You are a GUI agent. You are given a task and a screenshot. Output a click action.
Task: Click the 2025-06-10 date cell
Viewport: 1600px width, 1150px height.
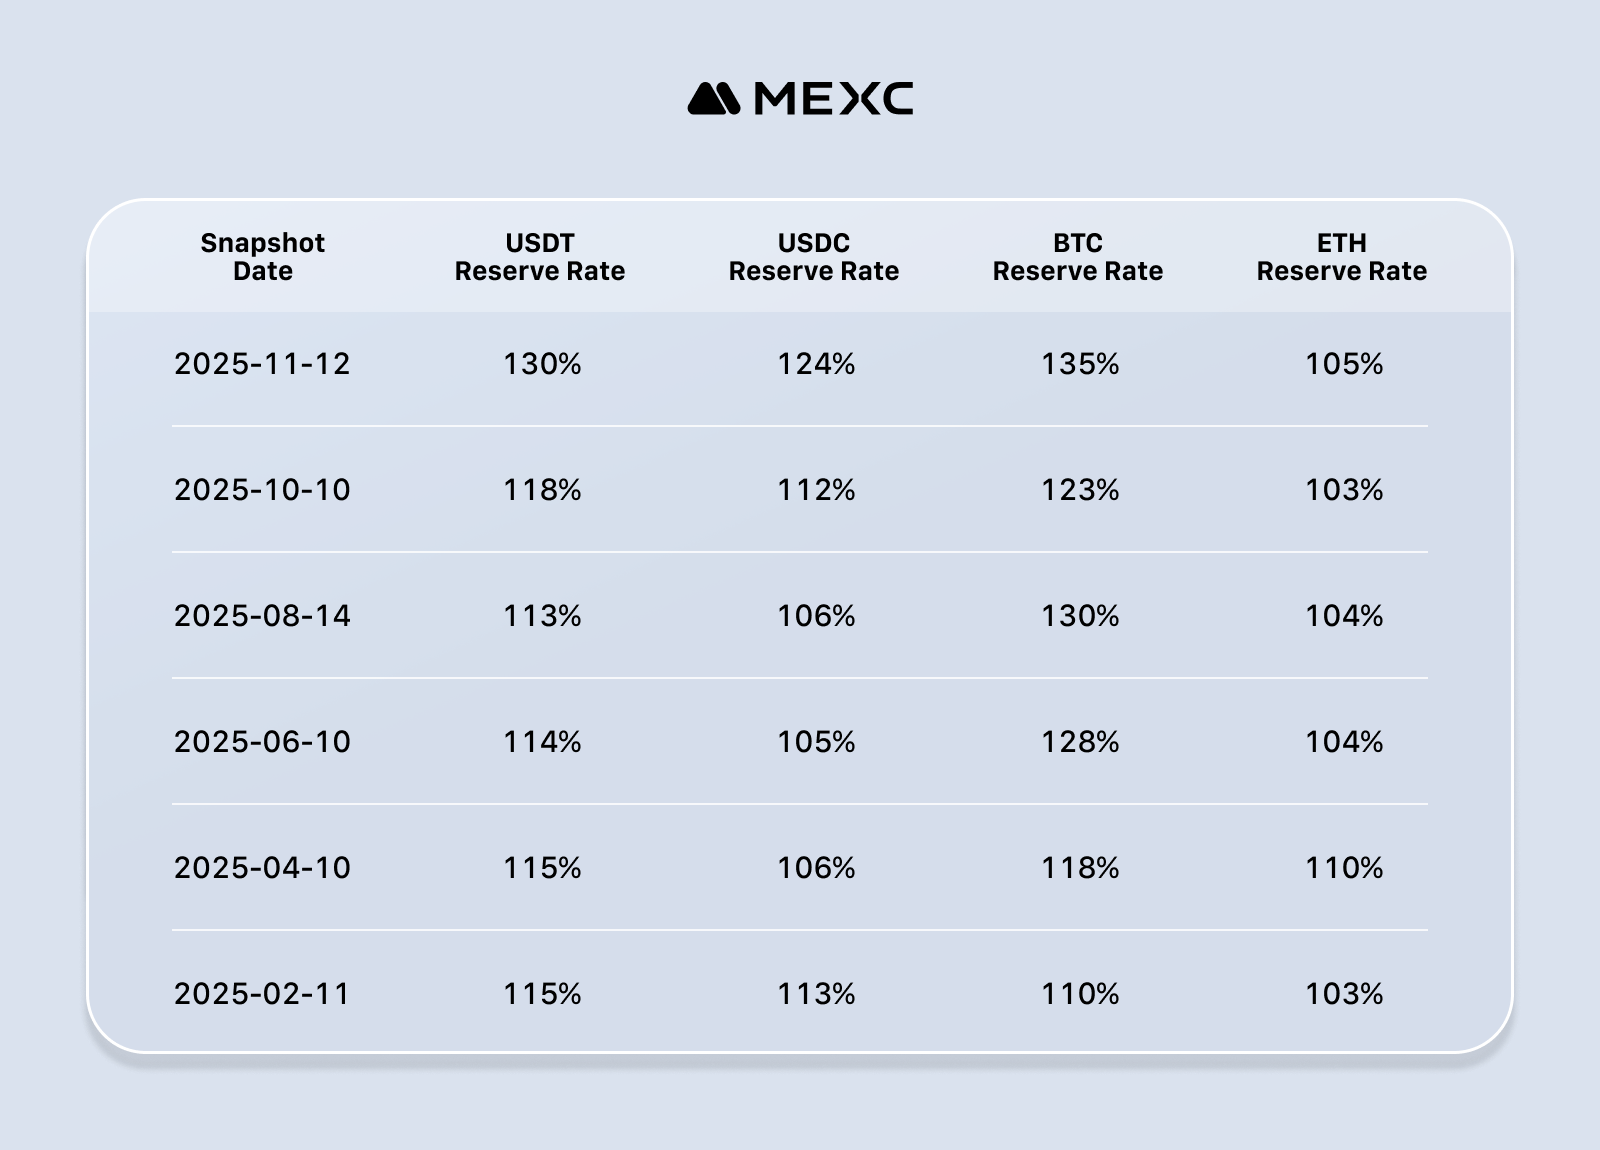[x=263, y=742]
